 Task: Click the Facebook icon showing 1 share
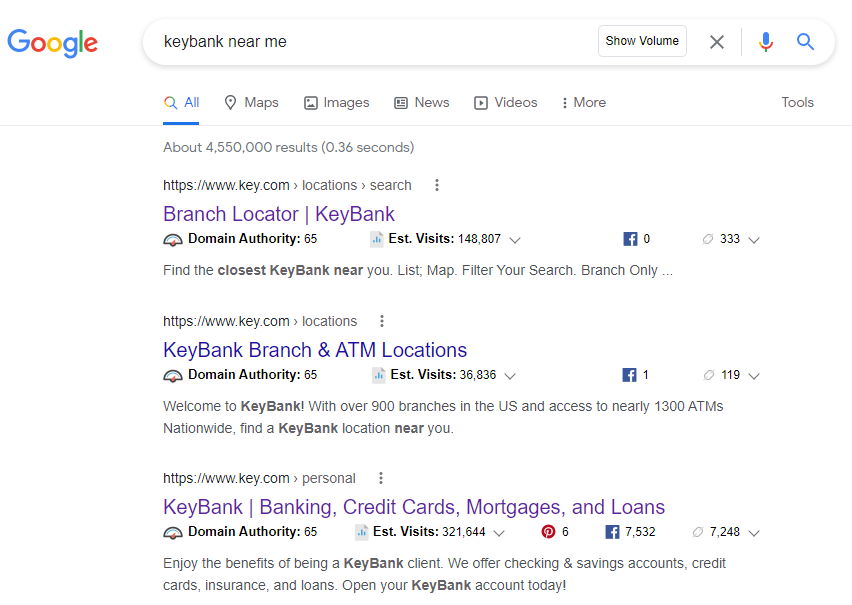click(629, 375)
